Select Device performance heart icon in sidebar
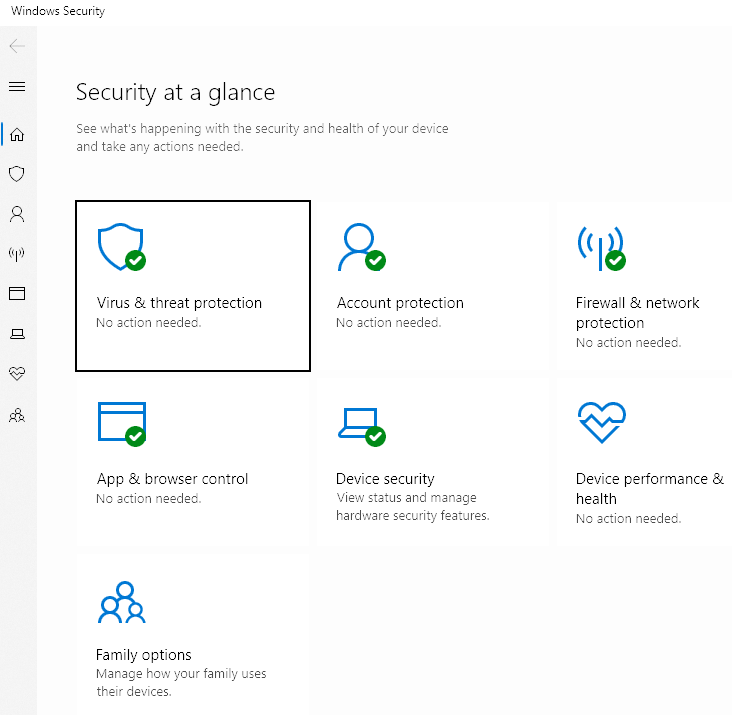 (x=17, y=373)
